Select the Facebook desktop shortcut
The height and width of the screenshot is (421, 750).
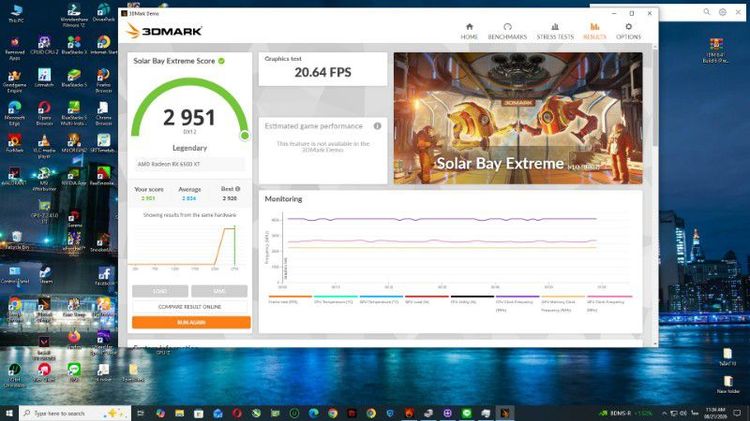click(x=104, y=276)
